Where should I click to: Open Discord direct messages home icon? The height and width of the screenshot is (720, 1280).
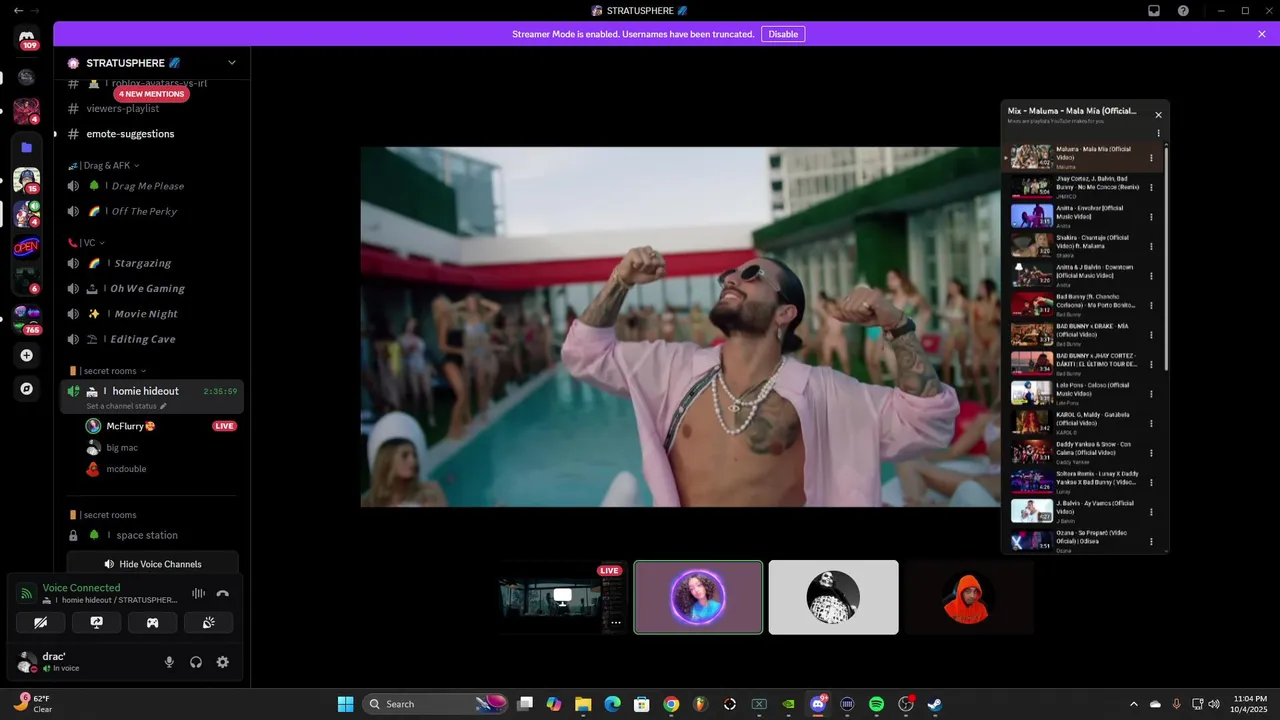coord(27,37)
